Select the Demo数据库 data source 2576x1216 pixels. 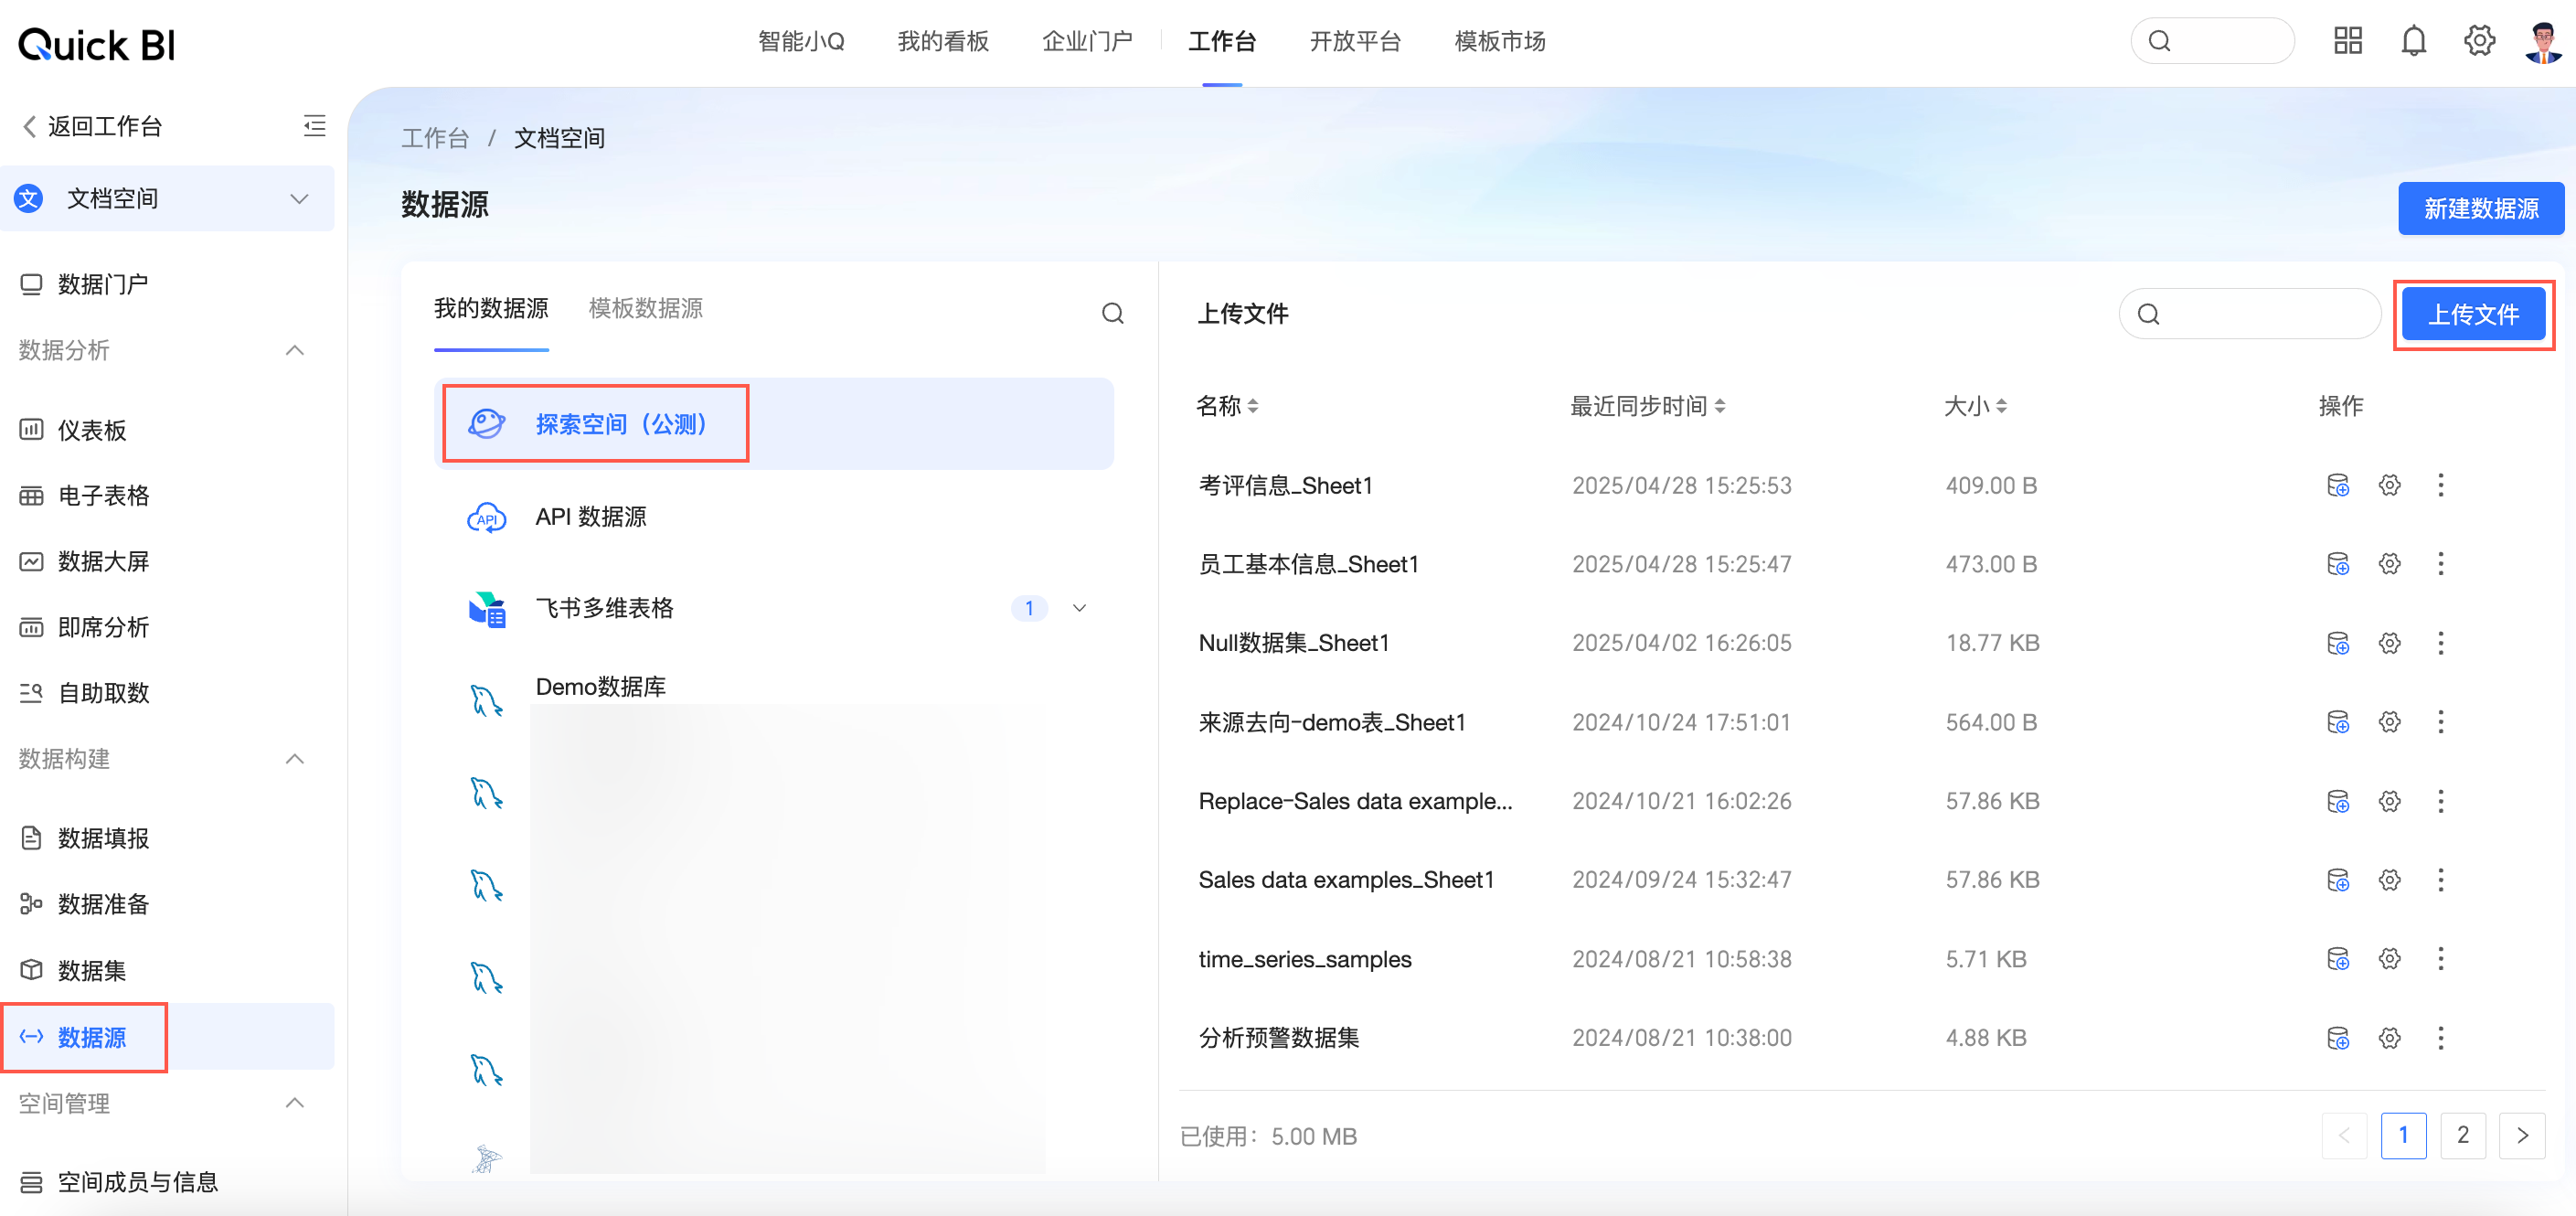pyautogui.click(x=600, y=687)
